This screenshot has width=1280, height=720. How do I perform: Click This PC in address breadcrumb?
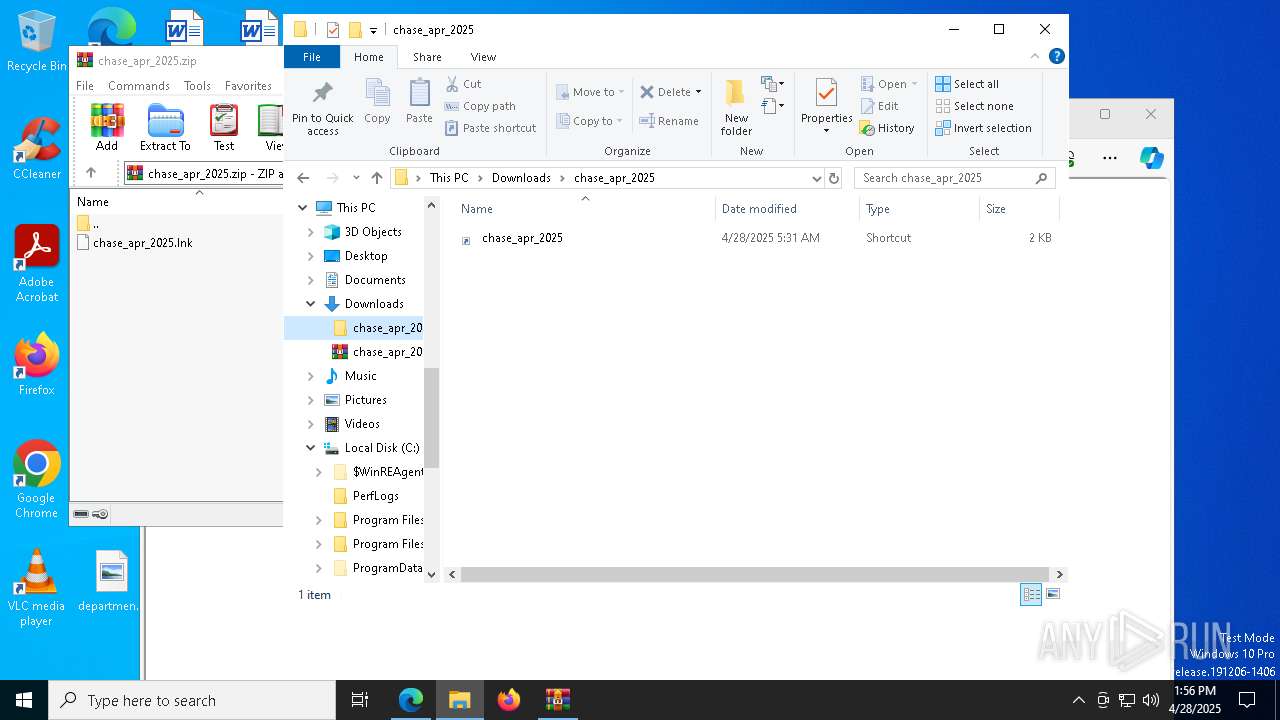(449, 178)
